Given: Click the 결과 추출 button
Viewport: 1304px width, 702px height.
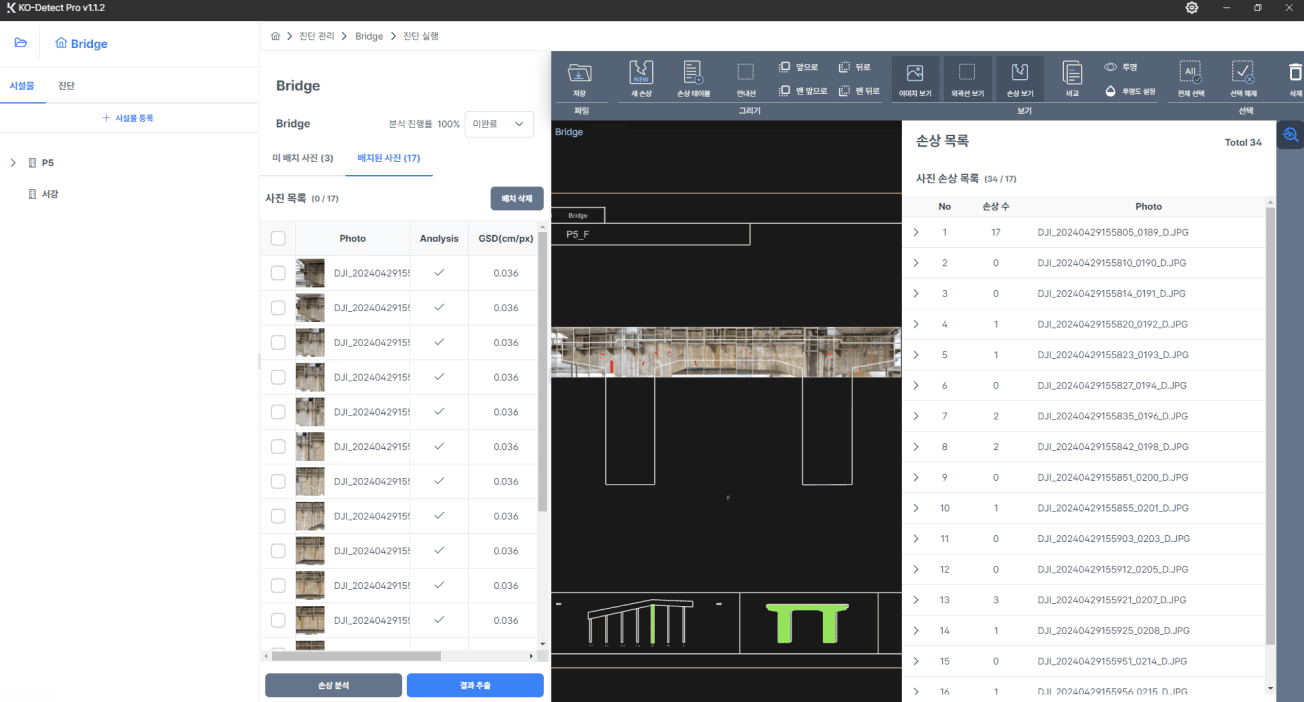Looking at the screenshot, I should click(x=475, y=685).
